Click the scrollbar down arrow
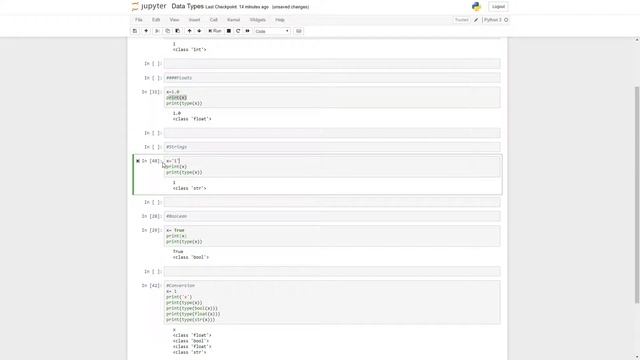The image size is (640, 360). [637, 357]
